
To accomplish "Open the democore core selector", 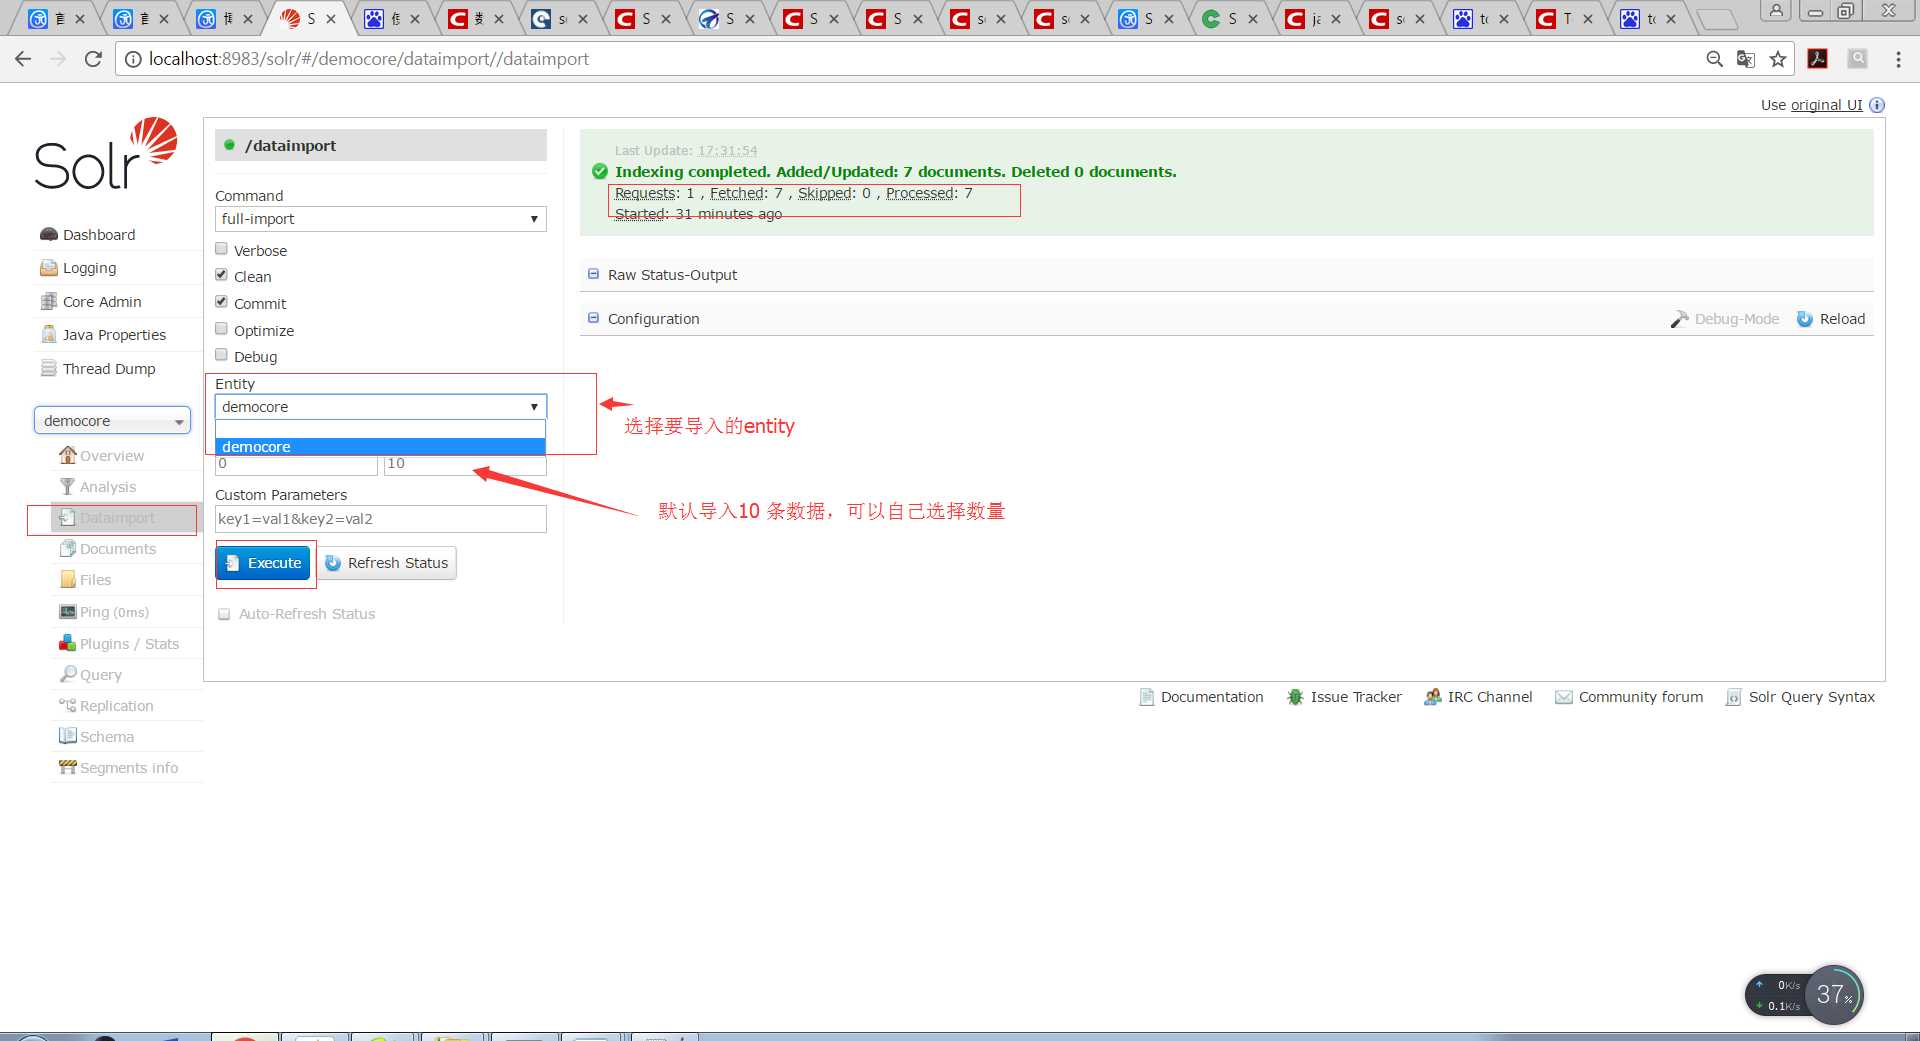I will [x=112, y=421].
